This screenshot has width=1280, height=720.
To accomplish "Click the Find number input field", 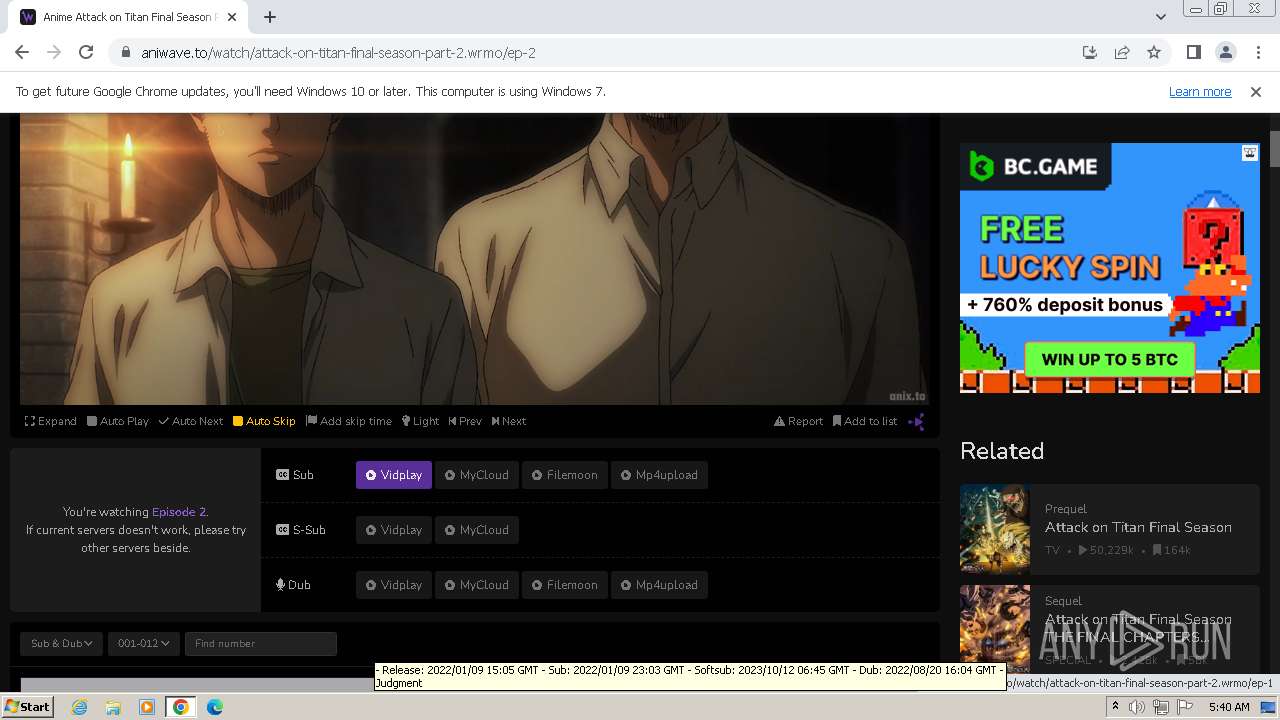I will [260, 643].
